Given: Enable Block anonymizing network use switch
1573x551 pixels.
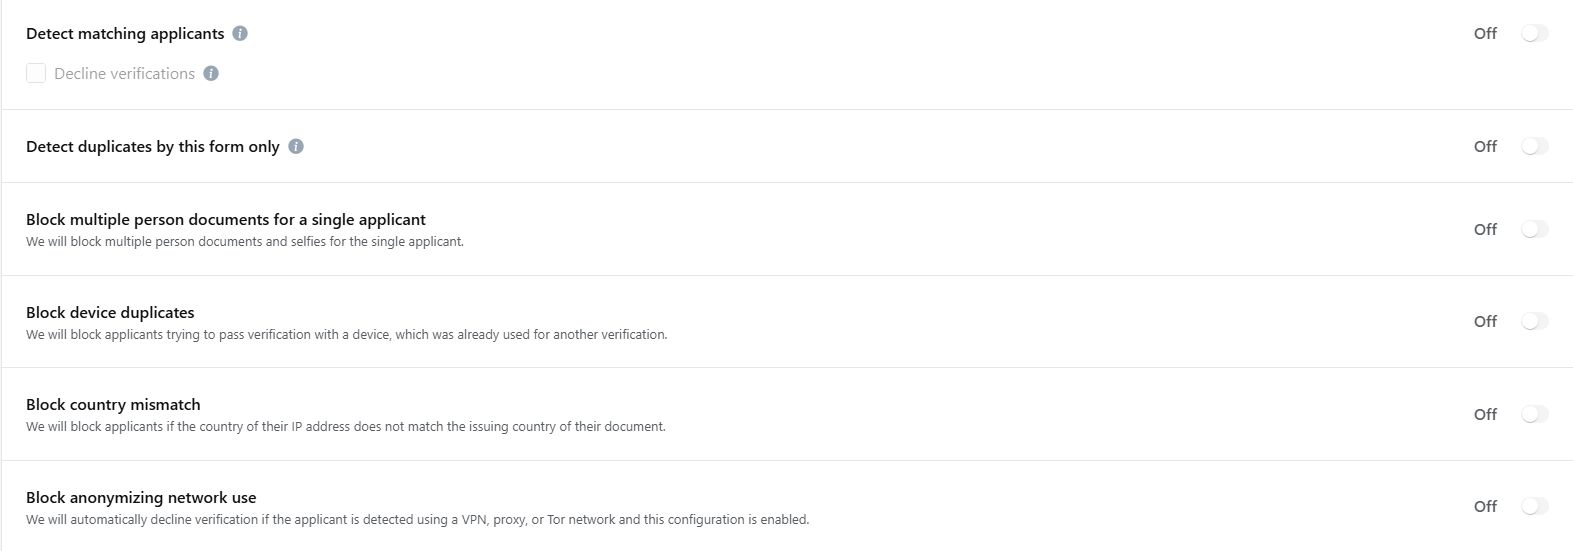Looking at the screenshot, I should click(x=1534, y=506).
